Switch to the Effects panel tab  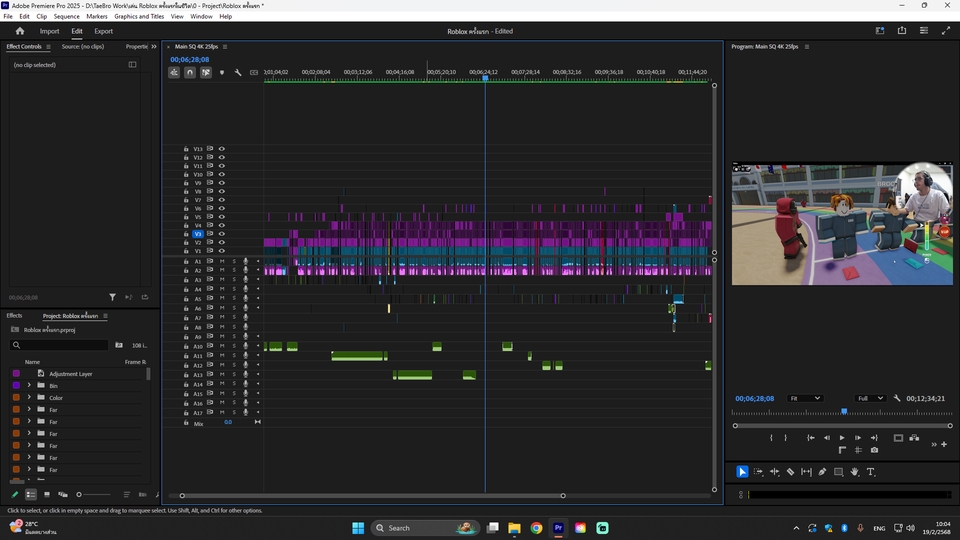pyautogui.click(x=14, y=316)
